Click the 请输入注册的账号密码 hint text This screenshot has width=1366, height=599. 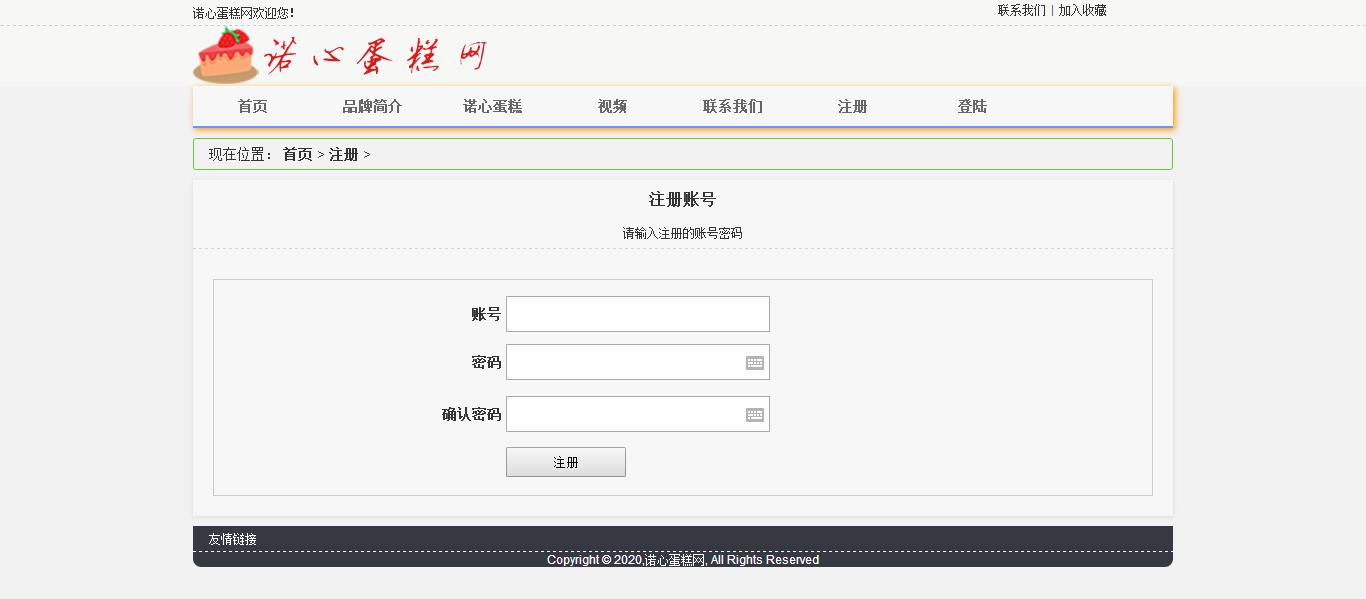pos(683,233)
